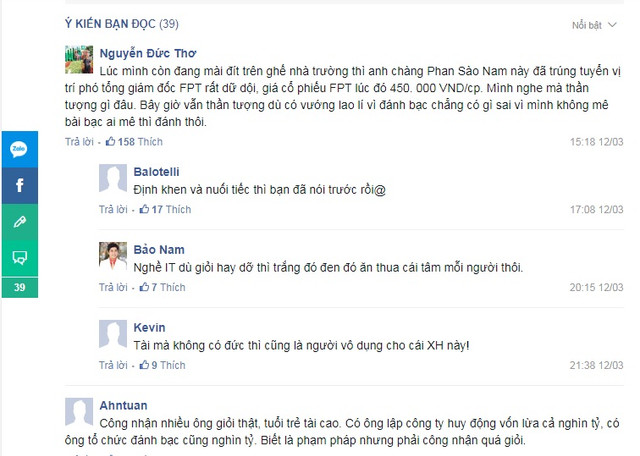Viewport: 640px width, 456px height.
Task: Like Nguyễn Đức Thơ's comment thumbs-up
Action: 110,142
